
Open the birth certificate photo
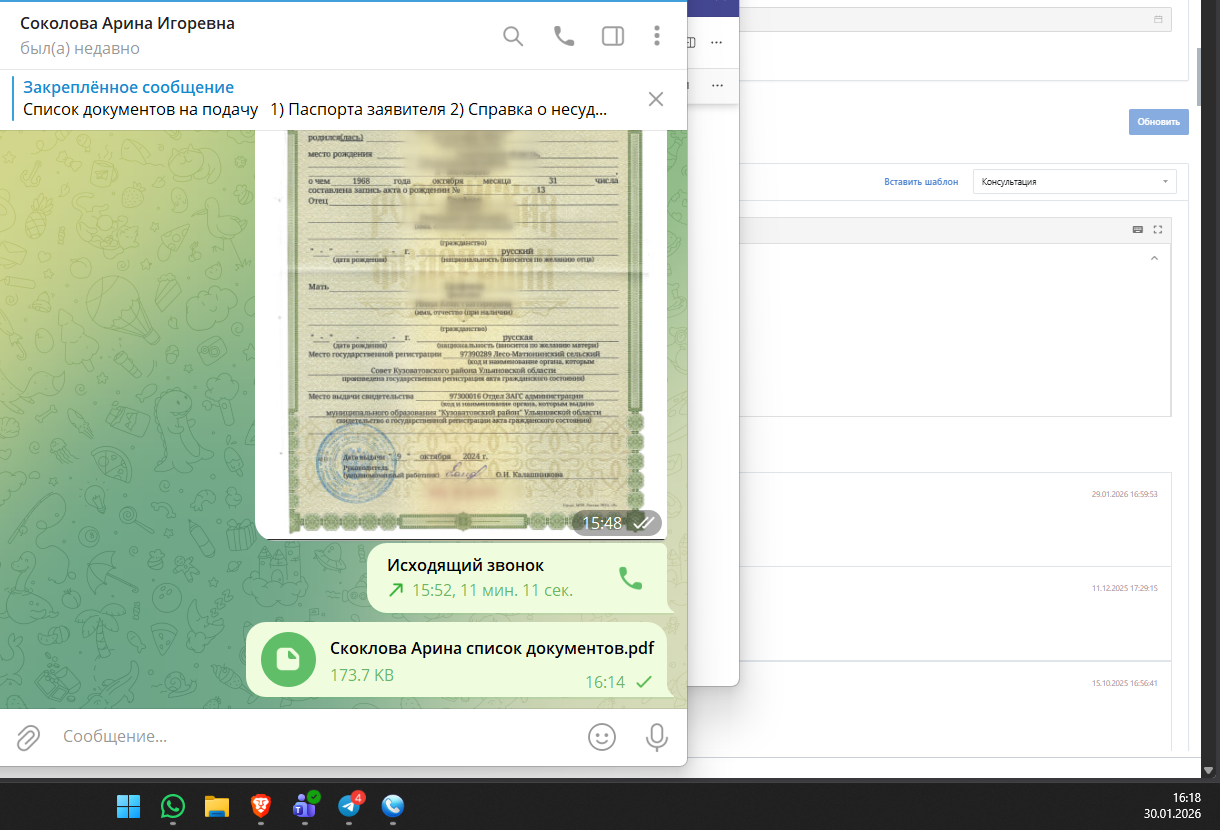(x=460, y=334)
